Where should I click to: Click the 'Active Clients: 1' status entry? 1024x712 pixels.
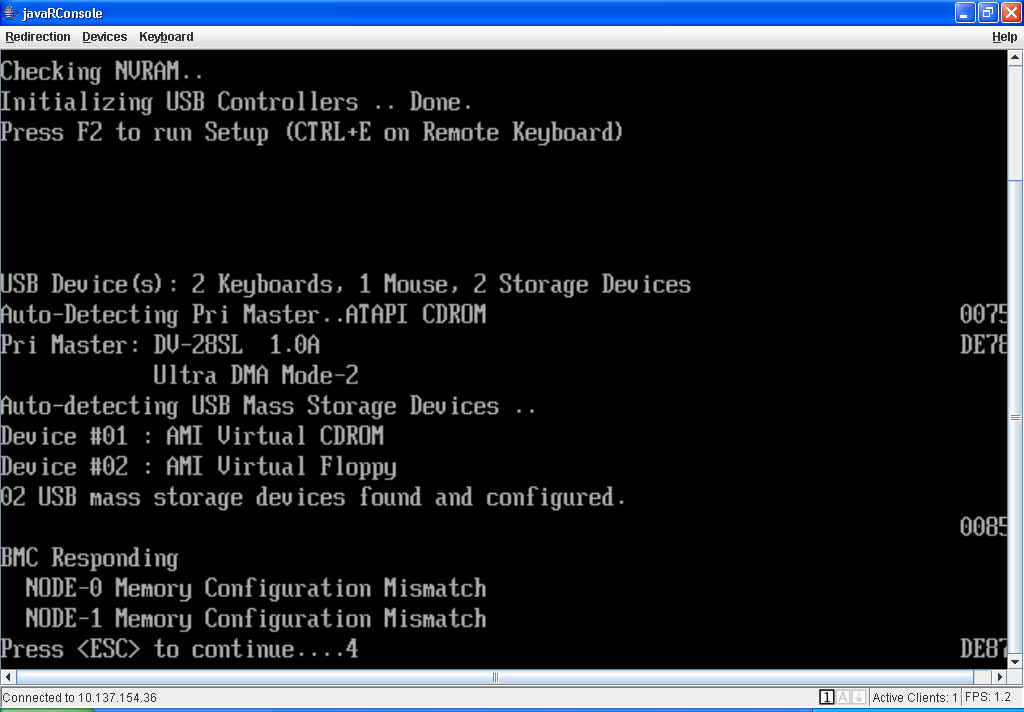coord(914,698)
